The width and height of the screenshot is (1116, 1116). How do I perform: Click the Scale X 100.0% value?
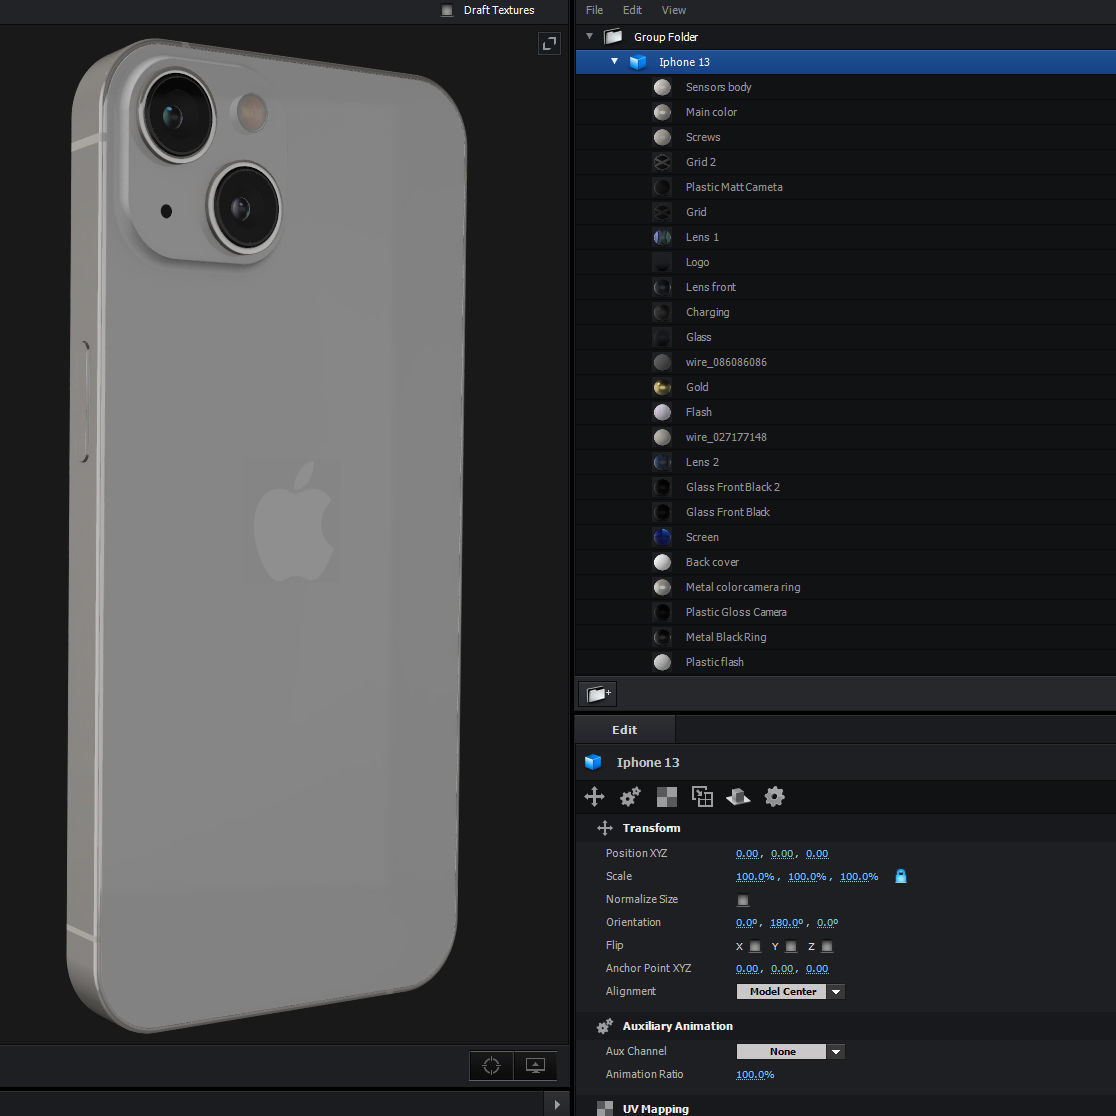point(754,877)
